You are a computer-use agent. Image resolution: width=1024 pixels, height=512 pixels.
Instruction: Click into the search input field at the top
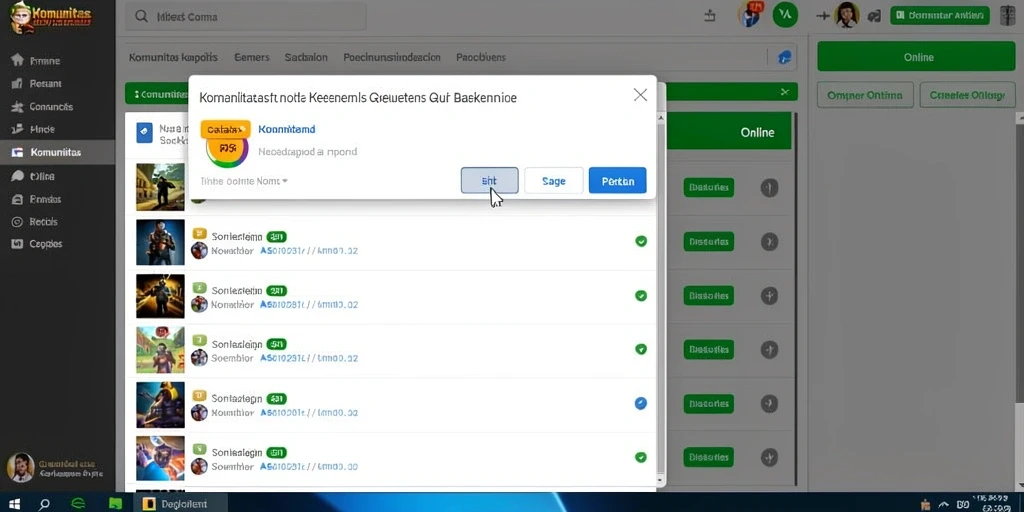click(246, 16)
